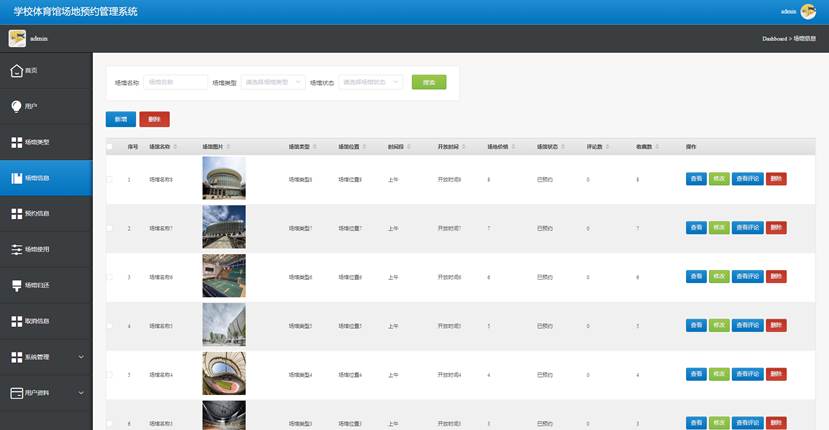
Task: Open the 场馆类型 filter dropdown
Action: (273, 82)
